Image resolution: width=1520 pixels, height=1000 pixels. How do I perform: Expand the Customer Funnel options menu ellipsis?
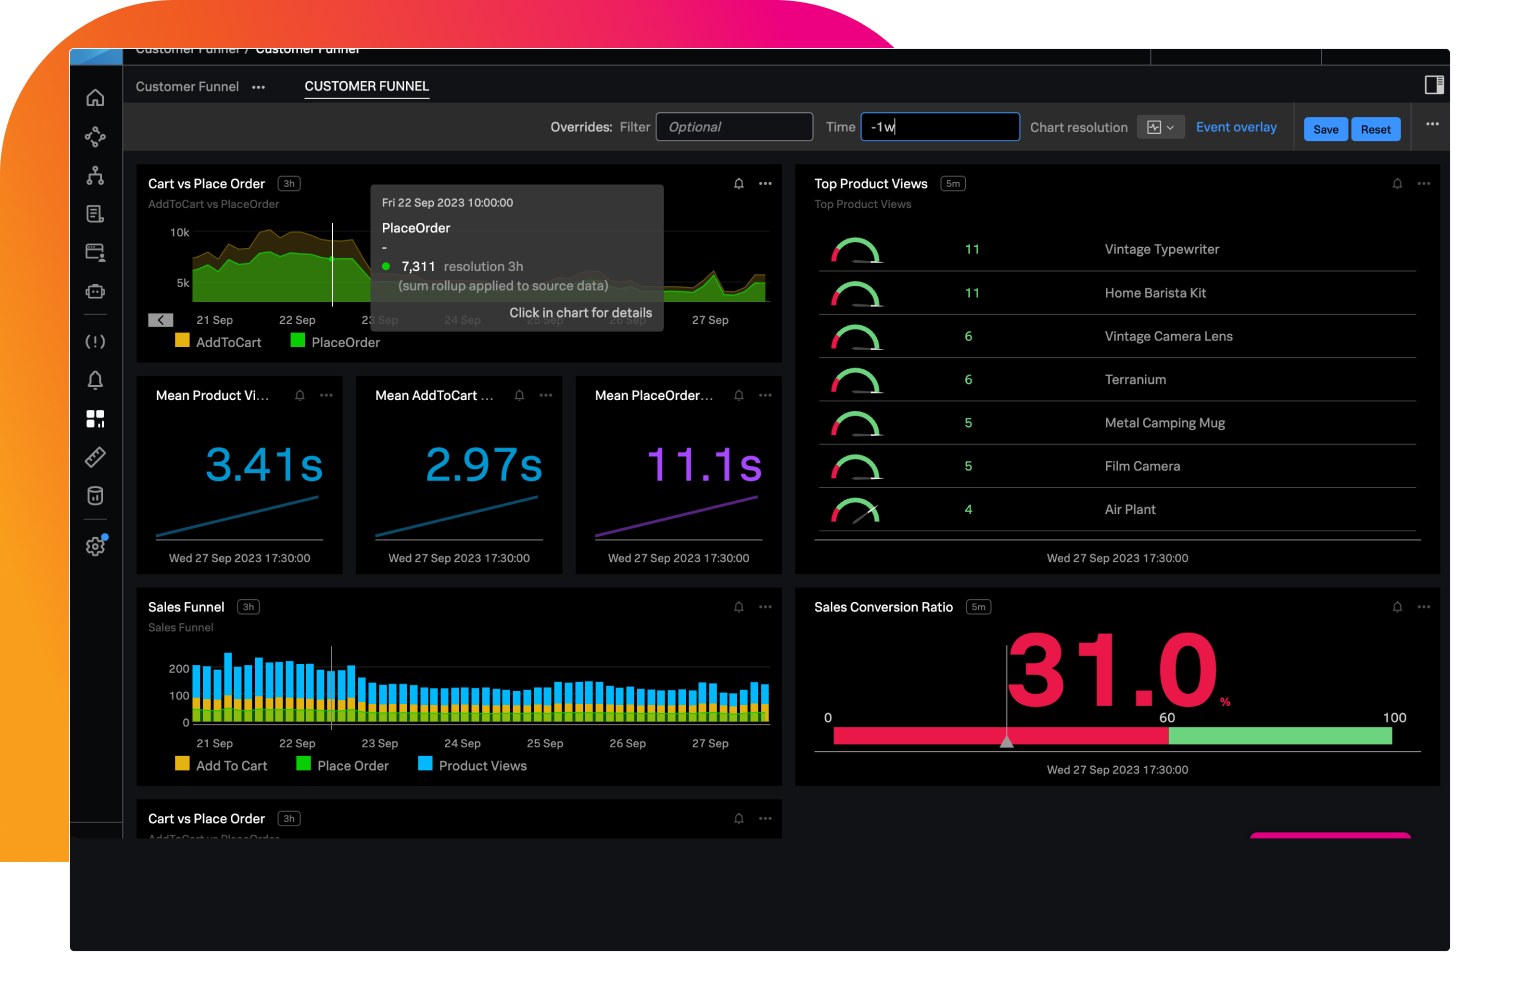pos(258,87)
